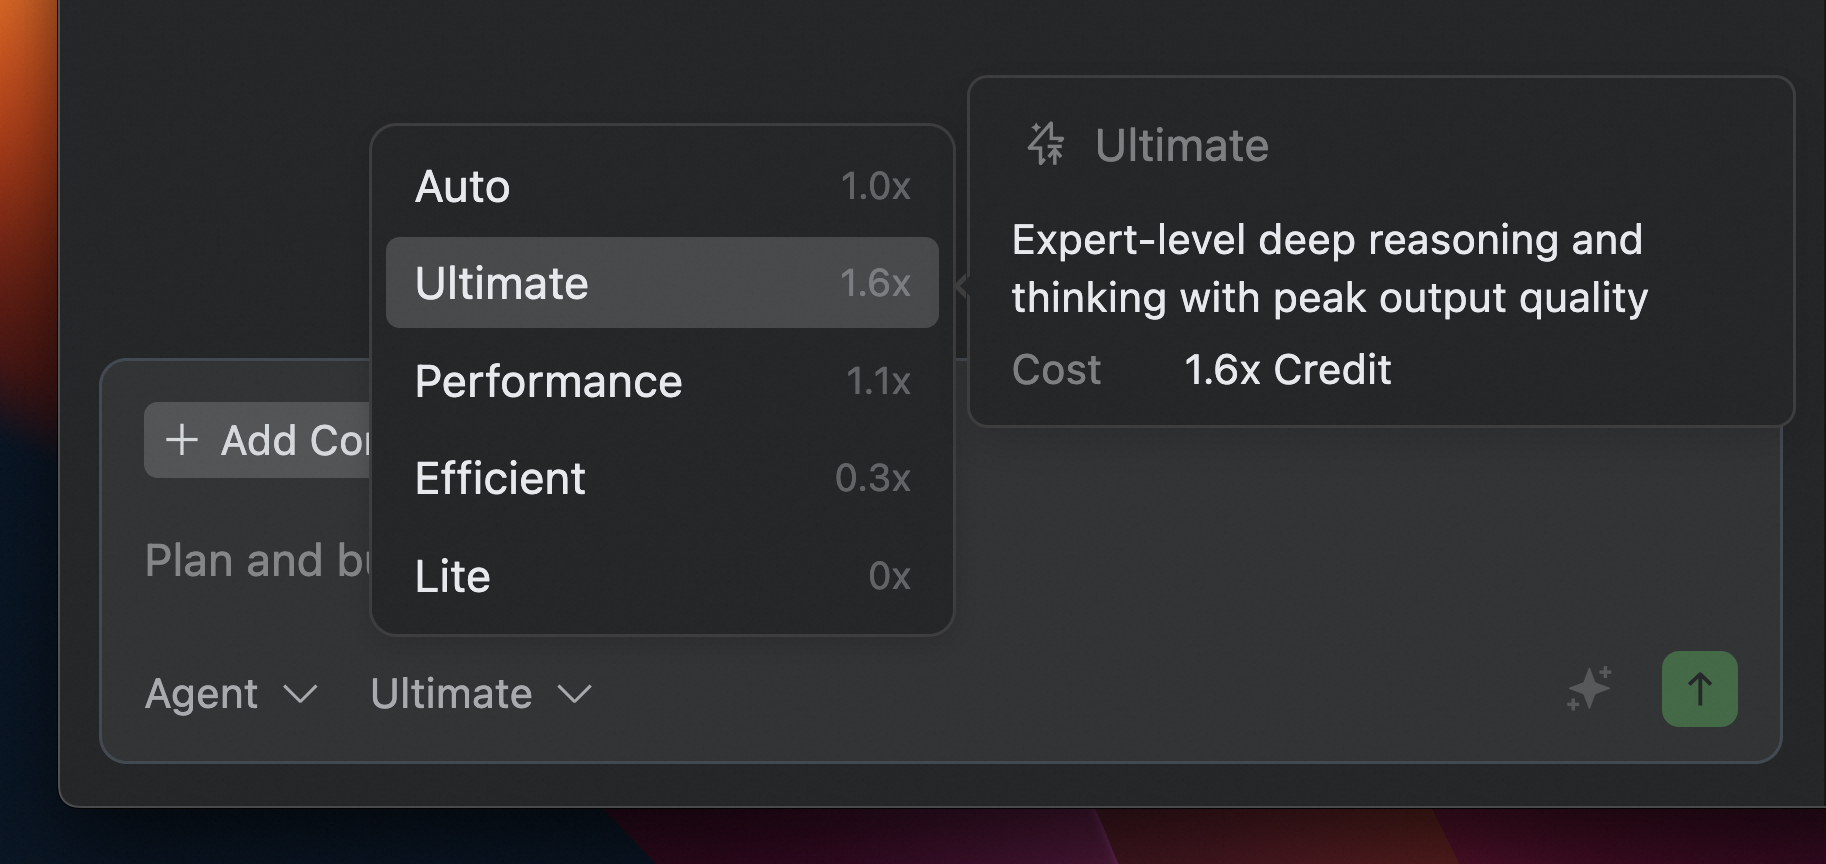Click the Ultimate title in tooltip panel

point(1181,146)
